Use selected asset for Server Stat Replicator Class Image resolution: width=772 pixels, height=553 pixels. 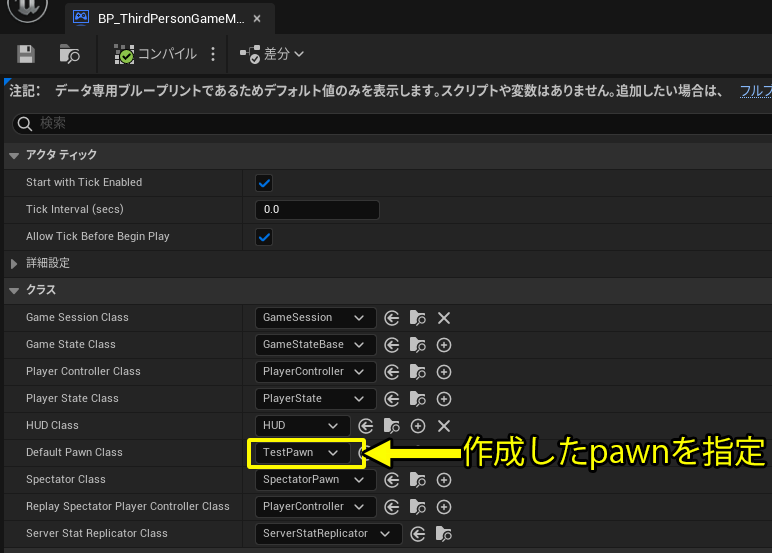point(418,535)
